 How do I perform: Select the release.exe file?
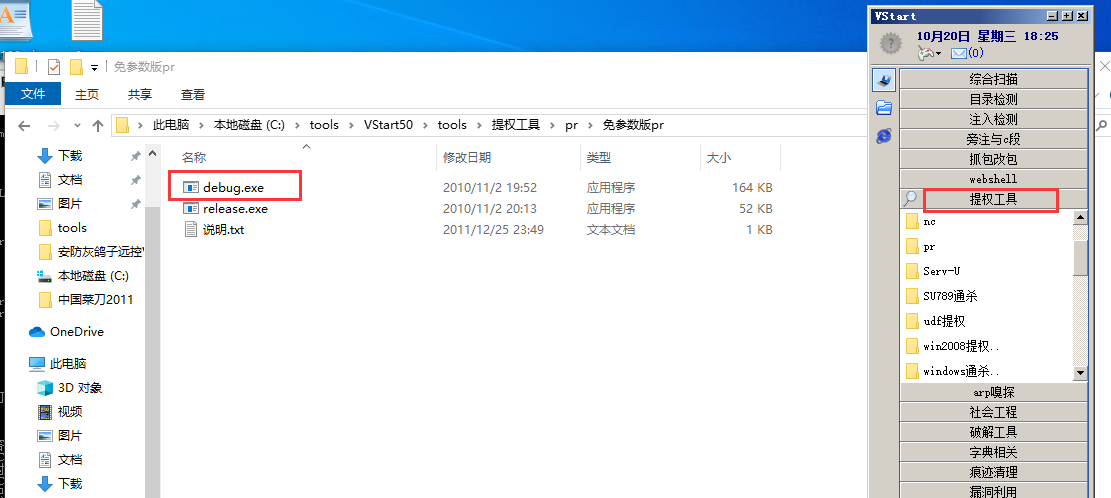tap(235, 209)
